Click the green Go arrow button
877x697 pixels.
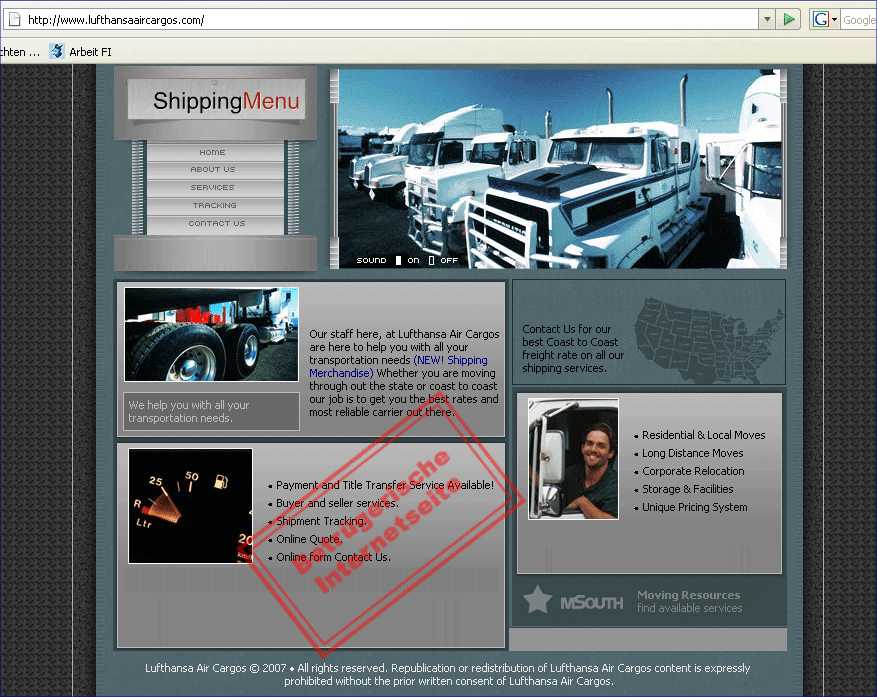pyautogui.click(x=789, y=20)
